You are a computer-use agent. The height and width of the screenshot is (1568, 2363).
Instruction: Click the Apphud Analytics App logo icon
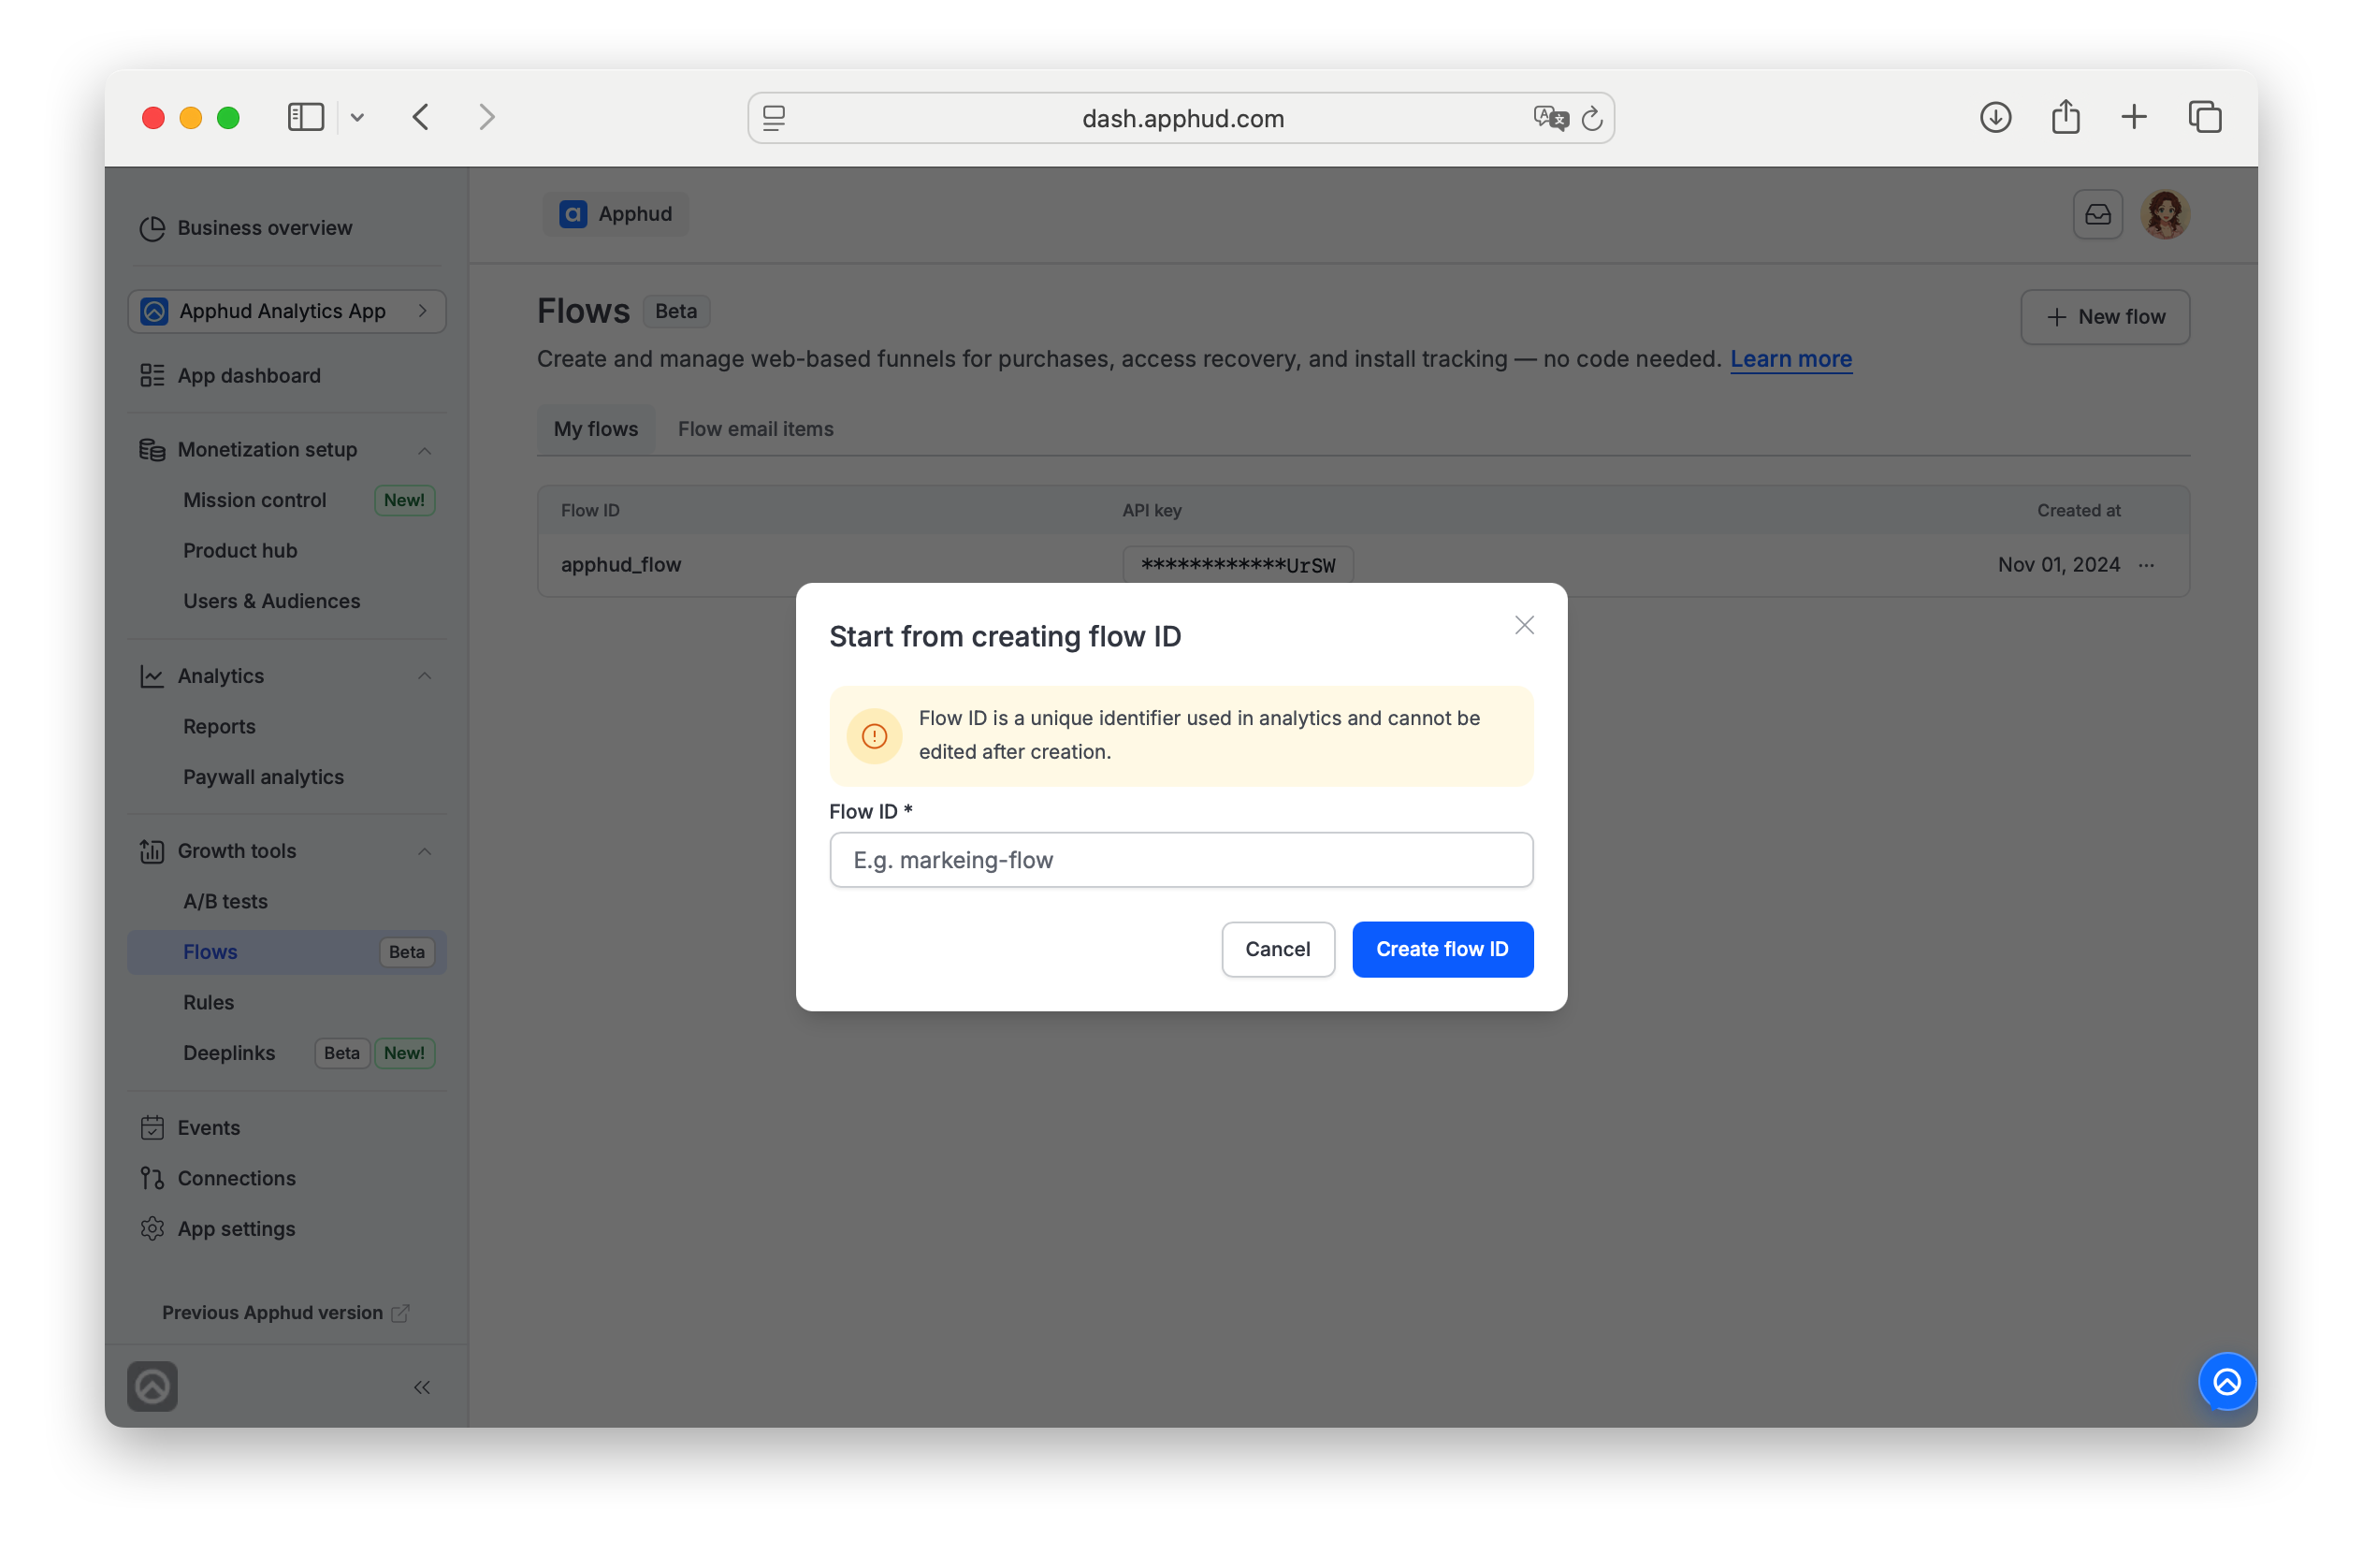154,311
